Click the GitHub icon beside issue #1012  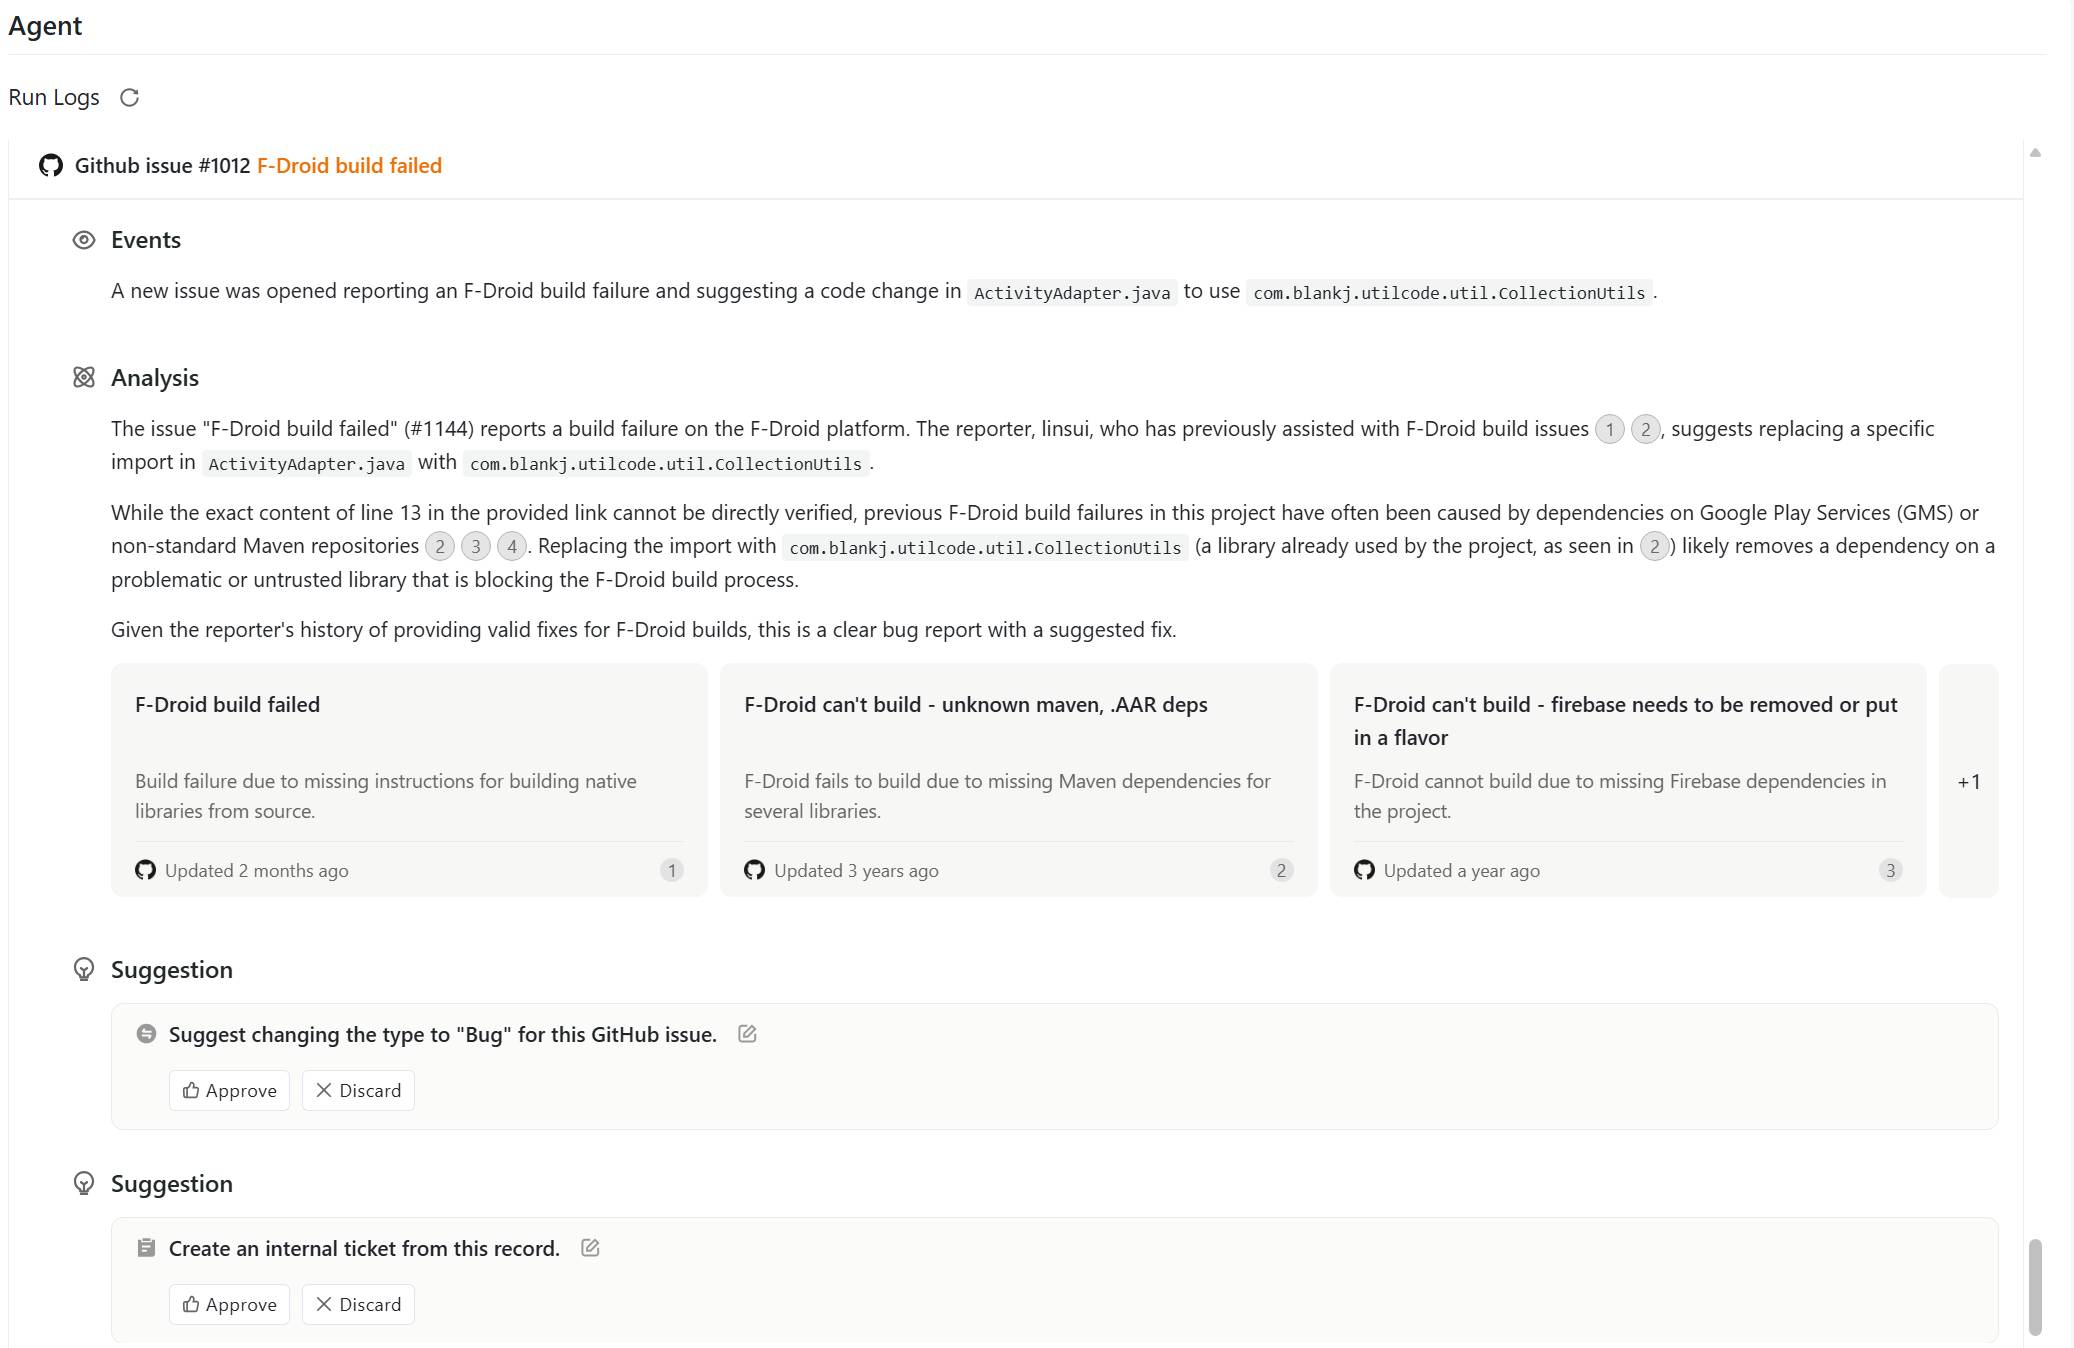[51, 166]
